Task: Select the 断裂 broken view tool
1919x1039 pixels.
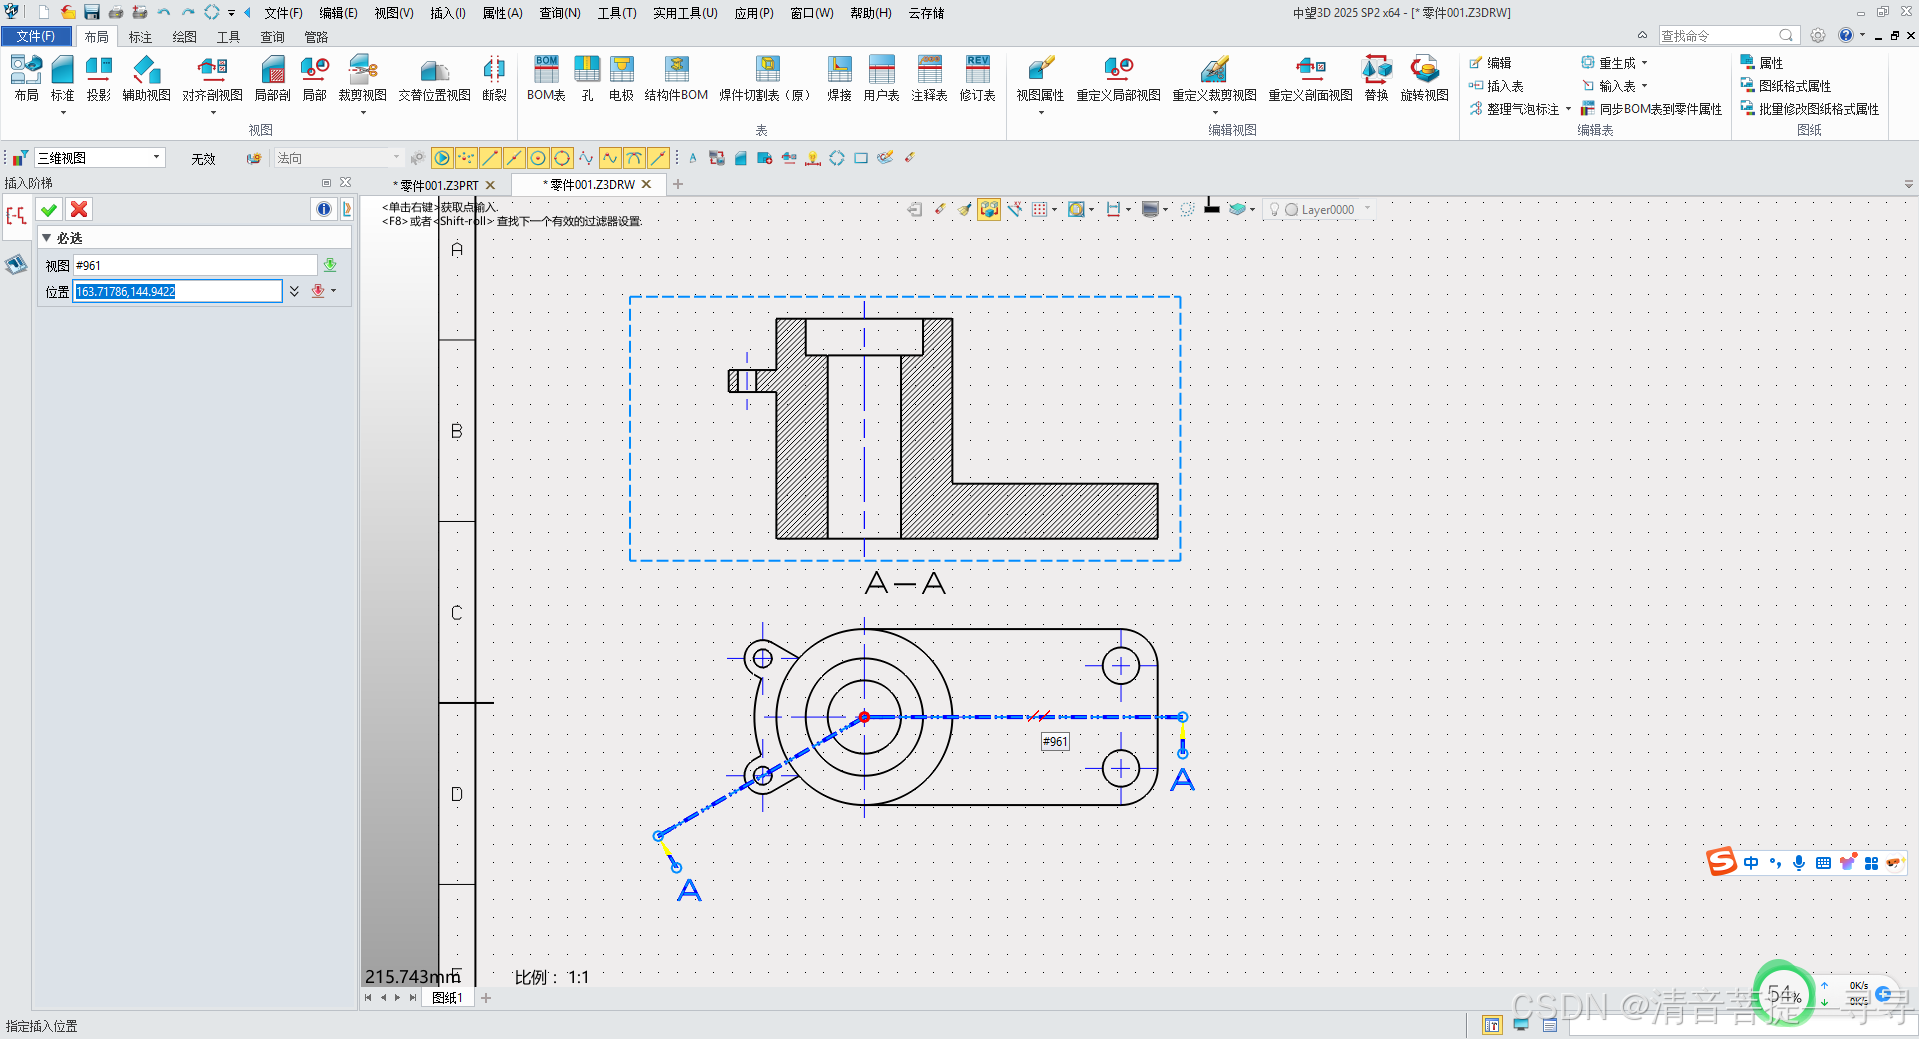Action: click(494, 78)
